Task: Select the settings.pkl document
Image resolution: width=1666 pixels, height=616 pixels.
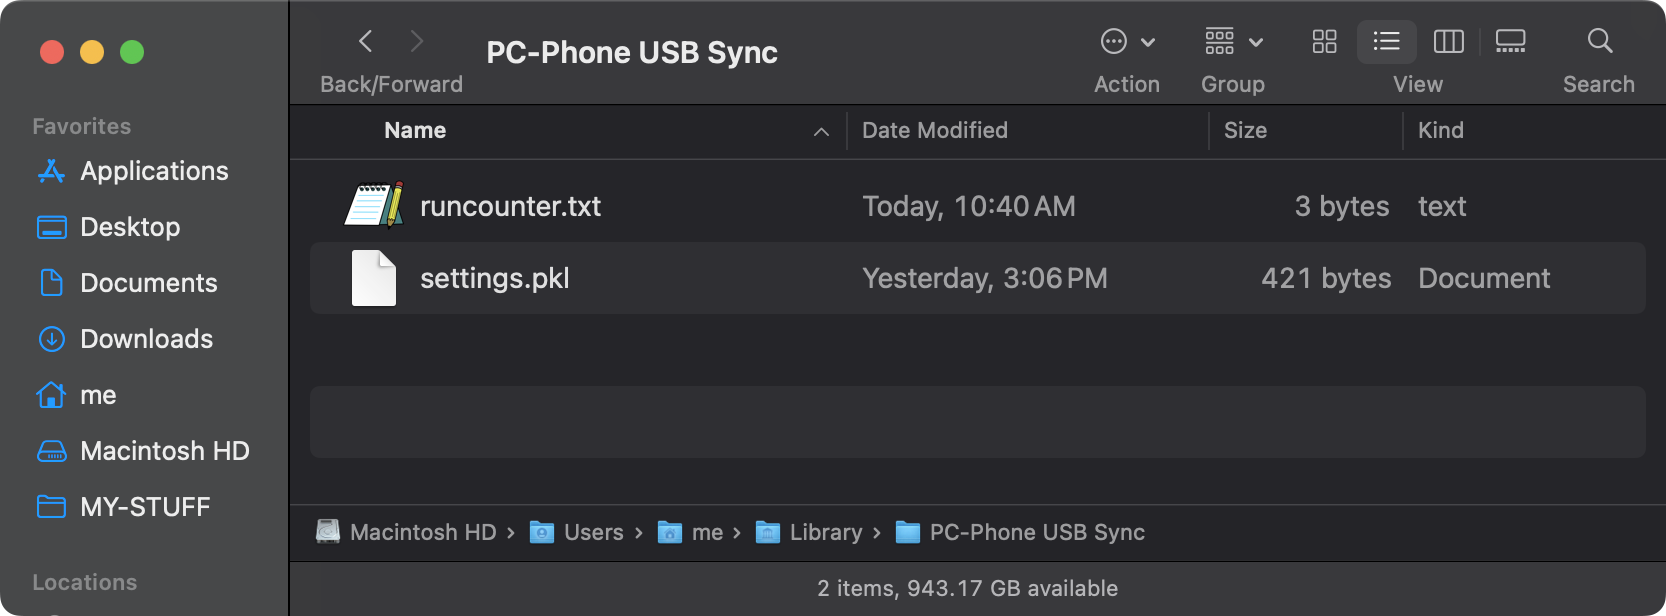Action: (494, 278)
